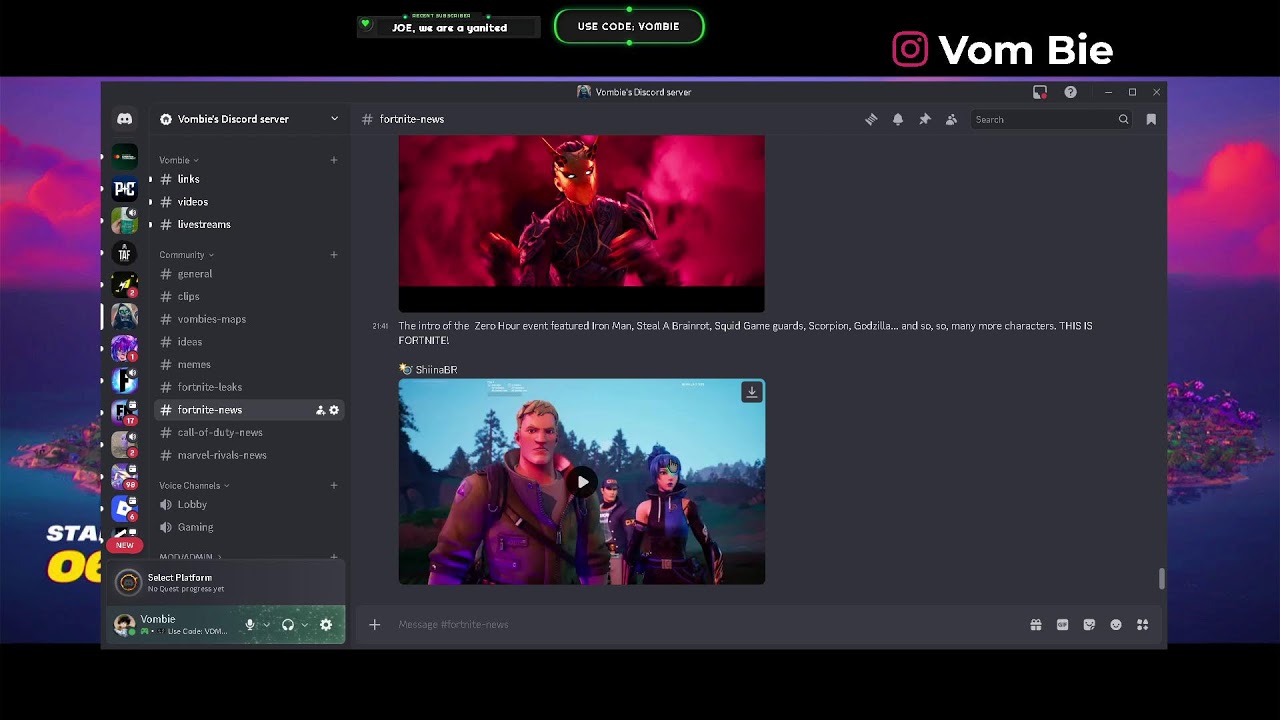The image size is (1280, 720).
Task: Toggle headphone deafen
Action: click(288, 625)
